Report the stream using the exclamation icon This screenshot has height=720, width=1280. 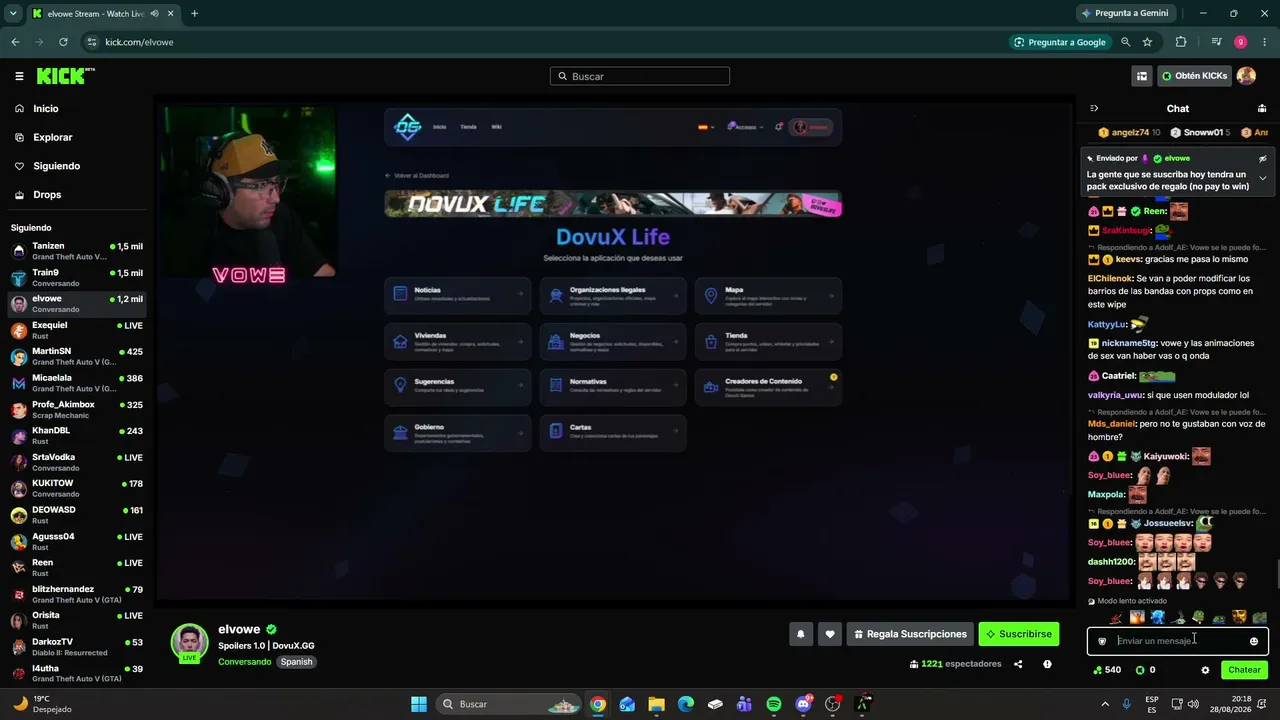(1047, 664)
